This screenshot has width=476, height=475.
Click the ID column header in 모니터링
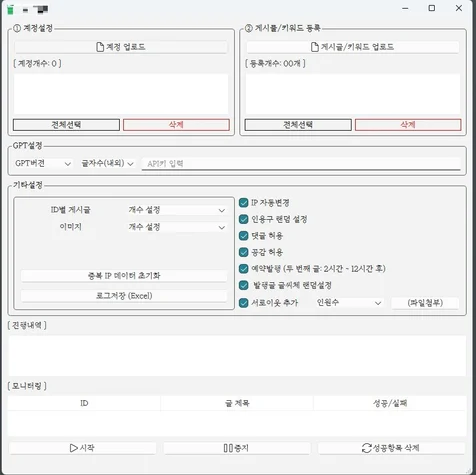pos(84,403)
